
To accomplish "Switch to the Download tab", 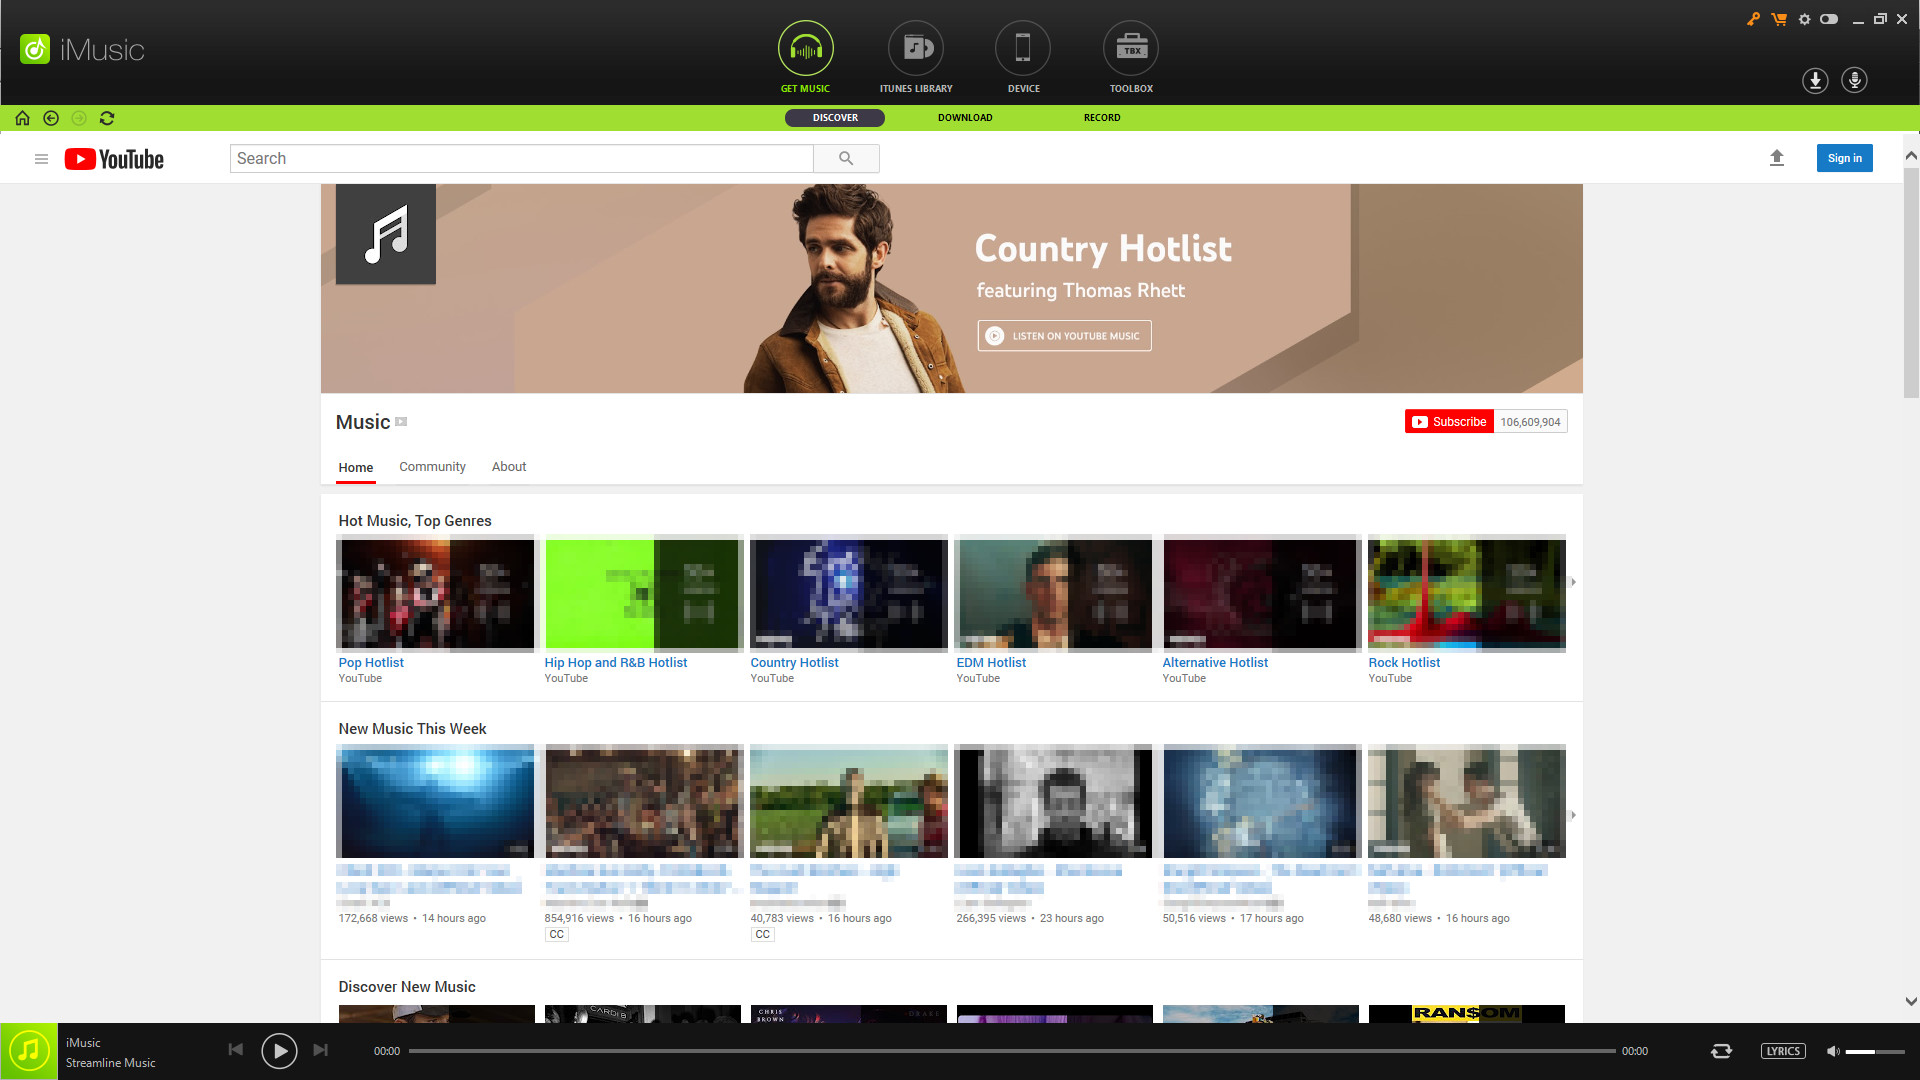I will 964,117.
